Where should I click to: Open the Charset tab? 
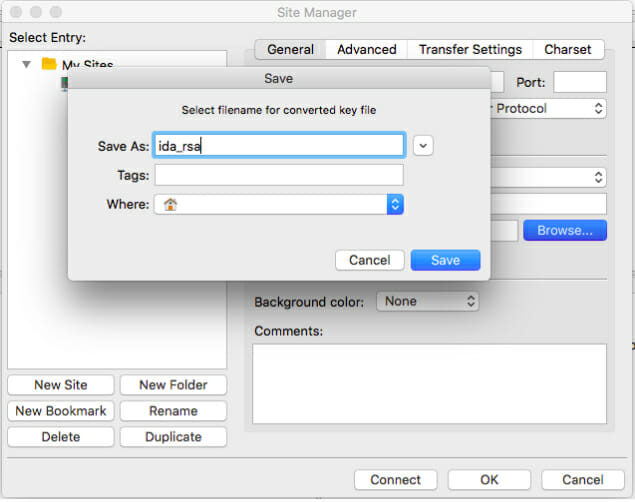coord(568,49)
